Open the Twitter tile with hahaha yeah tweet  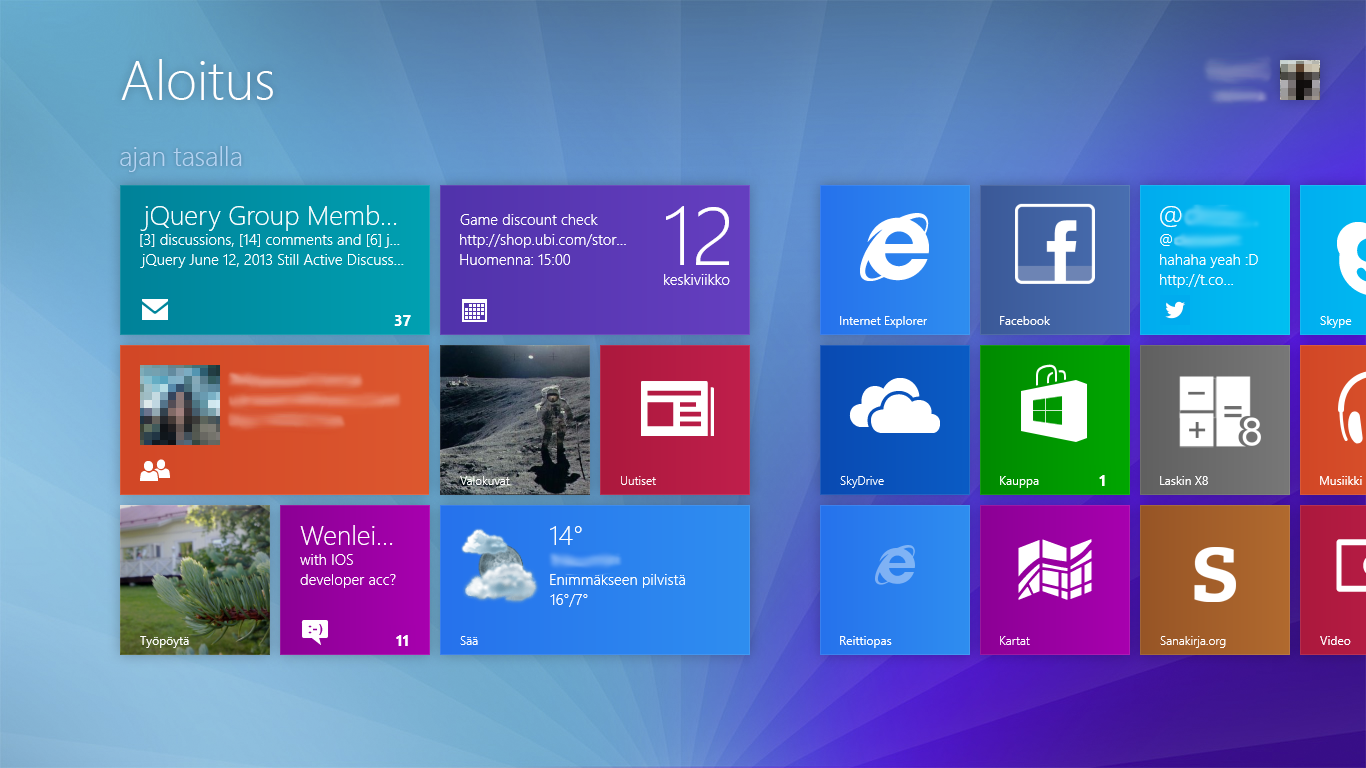tap(1215, 260)
